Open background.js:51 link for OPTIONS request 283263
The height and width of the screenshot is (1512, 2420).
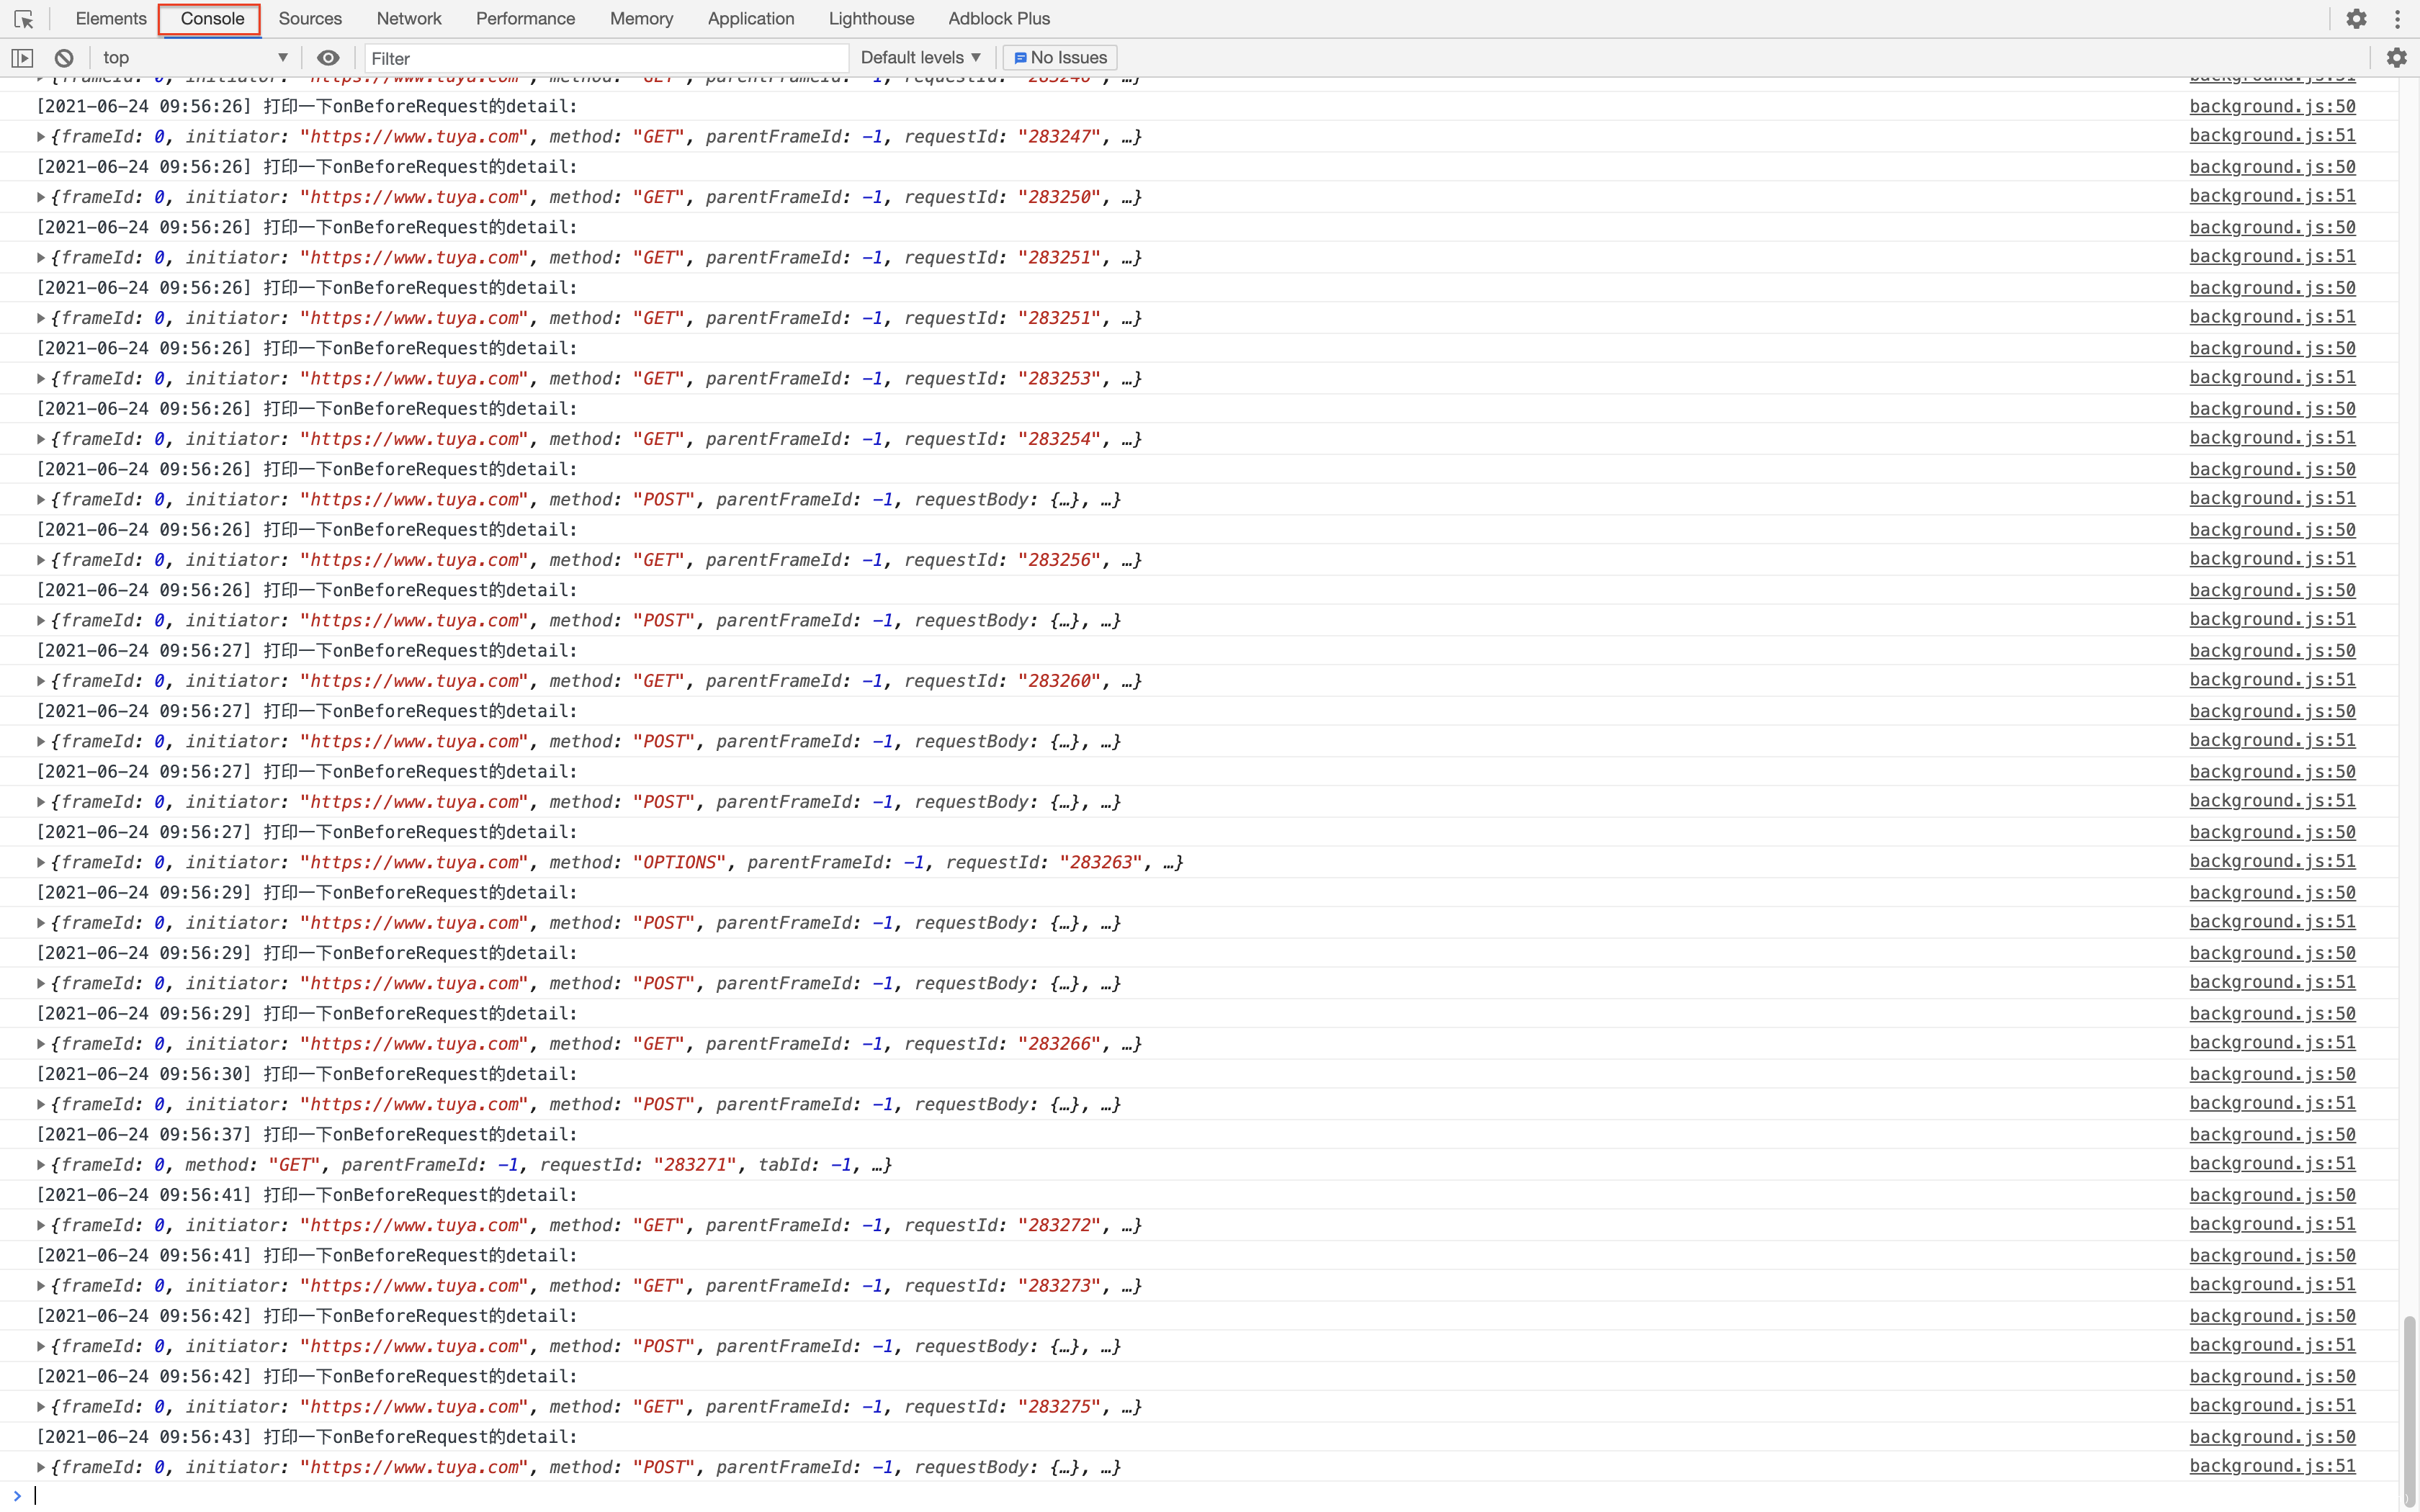point(2272,861)
